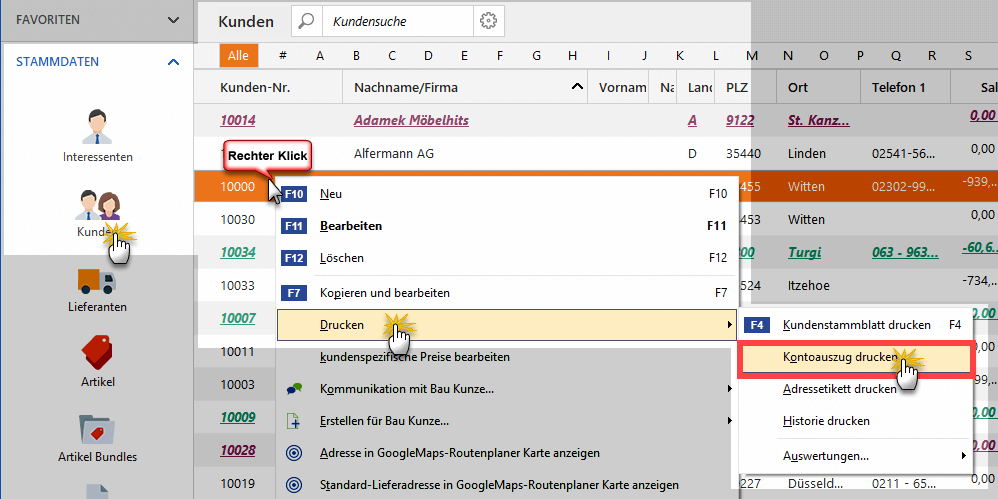998x499 pixels.
Task: Select customer number 10030 row
Action: [x=237, y=219]
